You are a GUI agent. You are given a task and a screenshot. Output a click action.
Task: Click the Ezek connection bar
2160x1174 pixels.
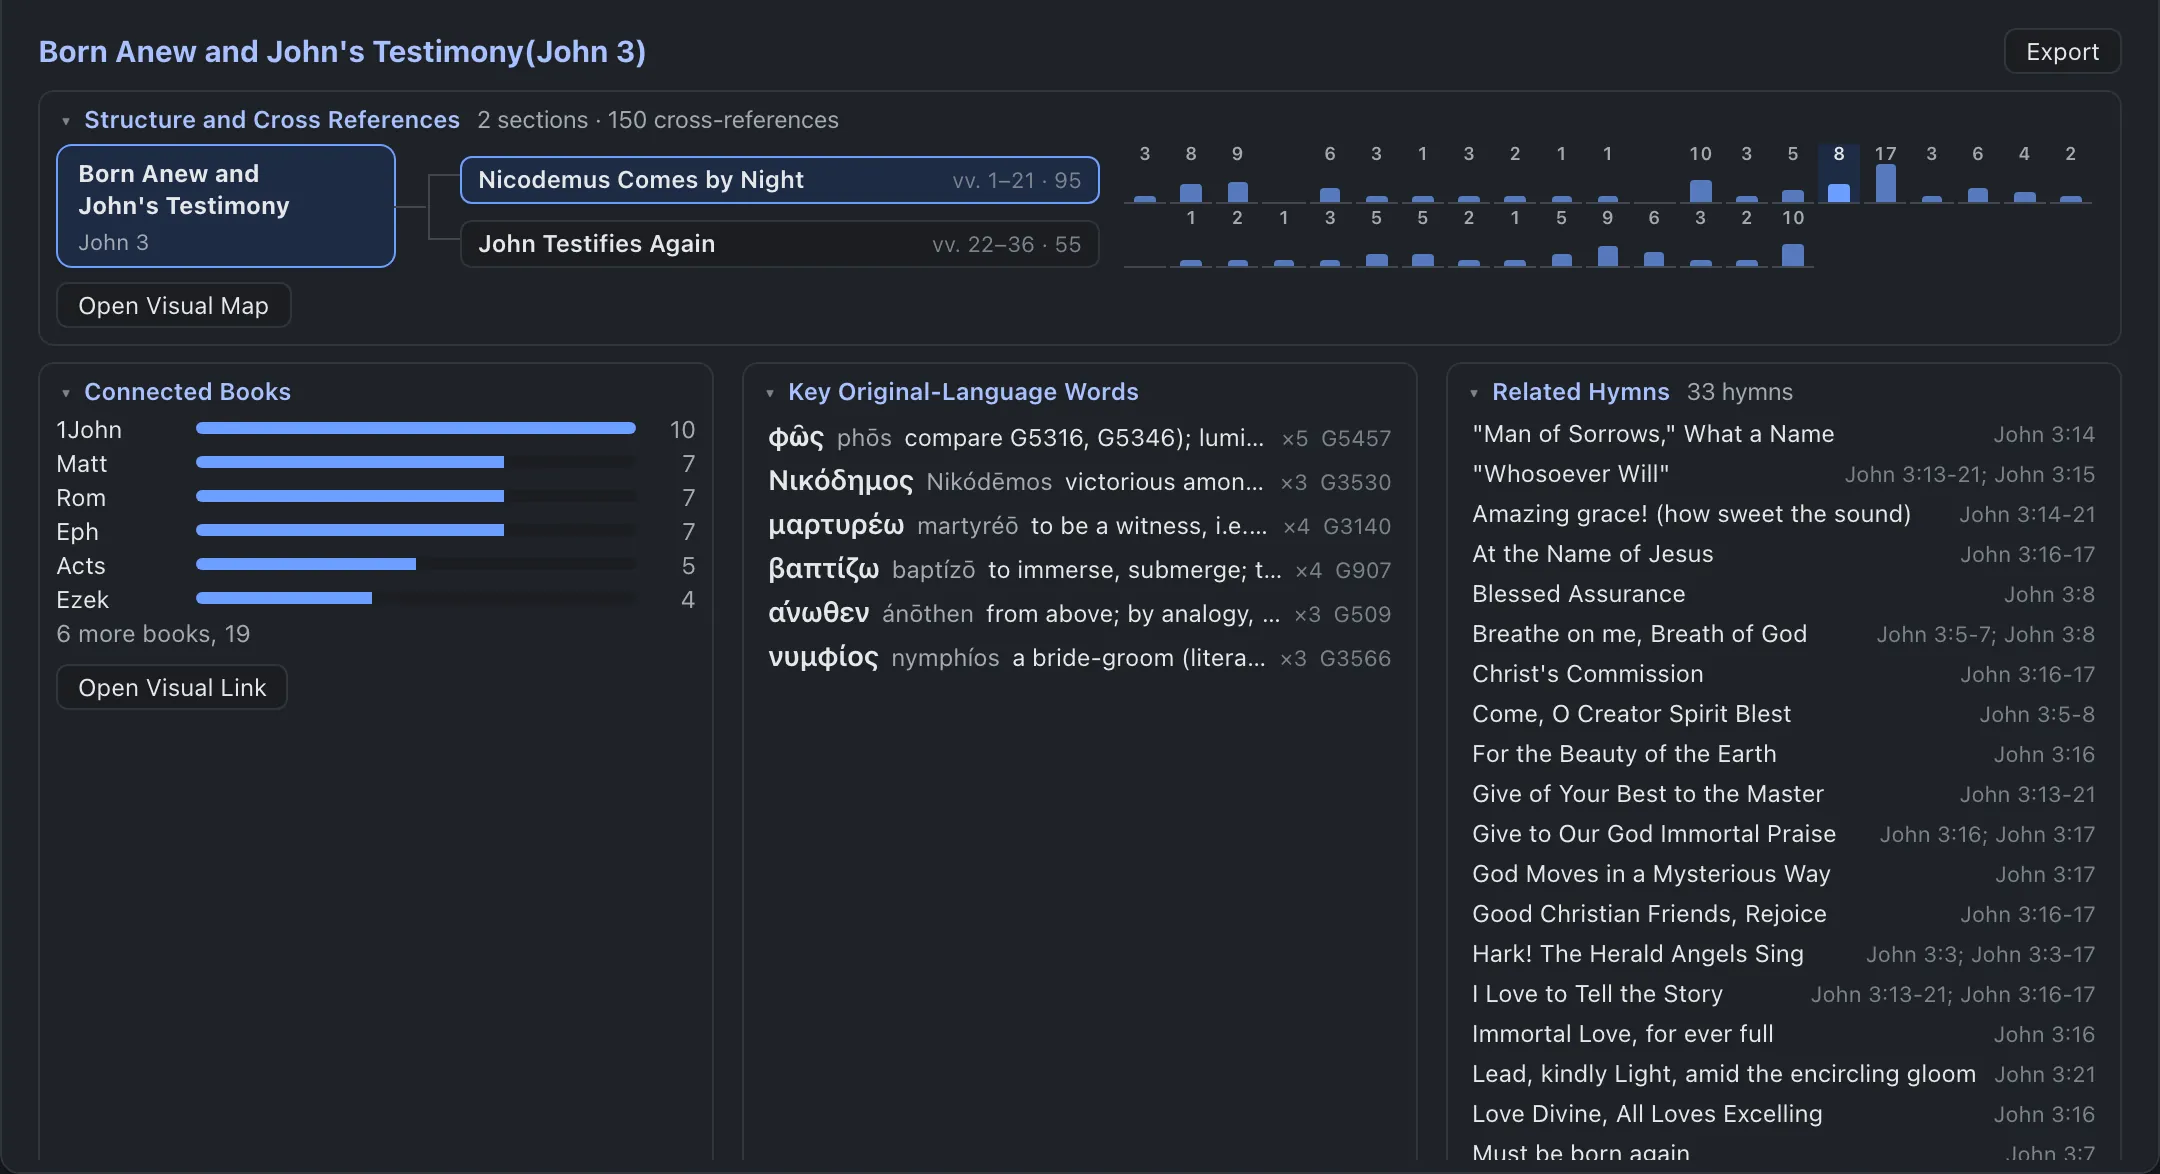click(x=416, y=598)
